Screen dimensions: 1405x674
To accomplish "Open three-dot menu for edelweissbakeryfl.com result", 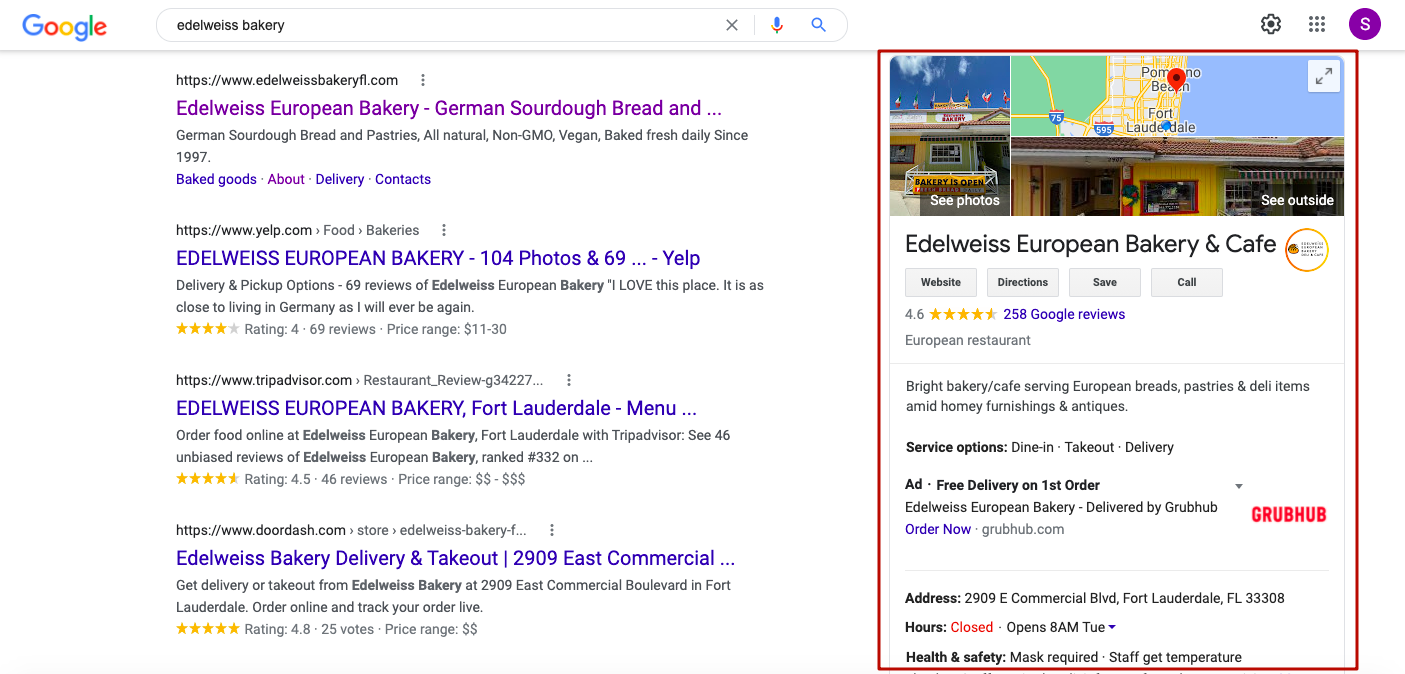I will pos(423,80).
